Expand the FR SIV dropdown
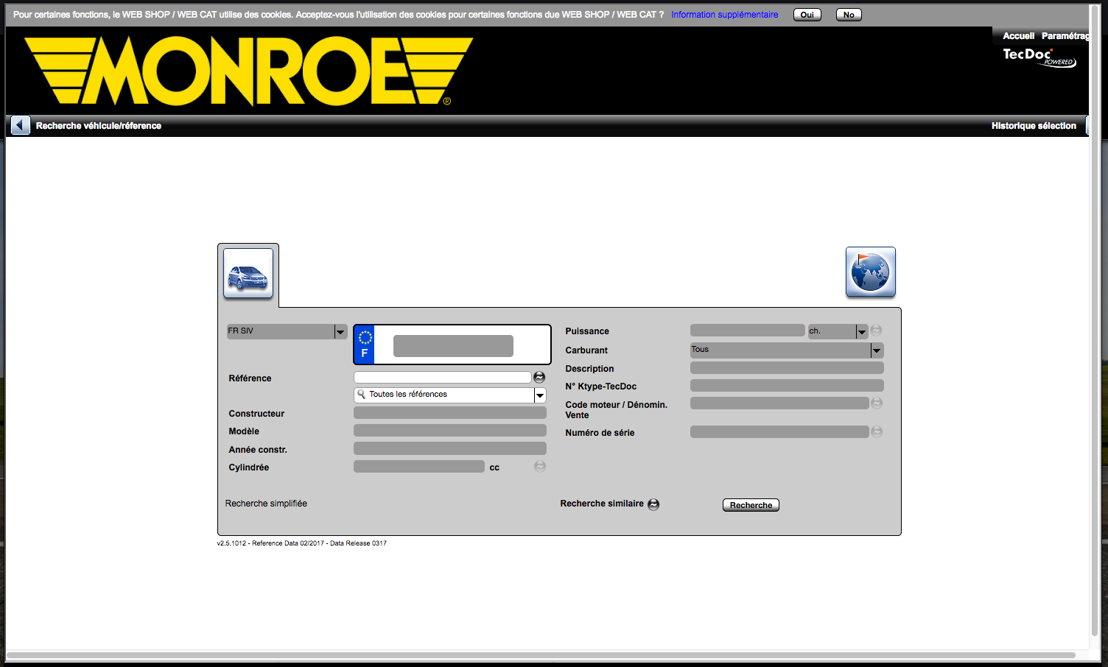1108x667 pixels. (340, 331)
